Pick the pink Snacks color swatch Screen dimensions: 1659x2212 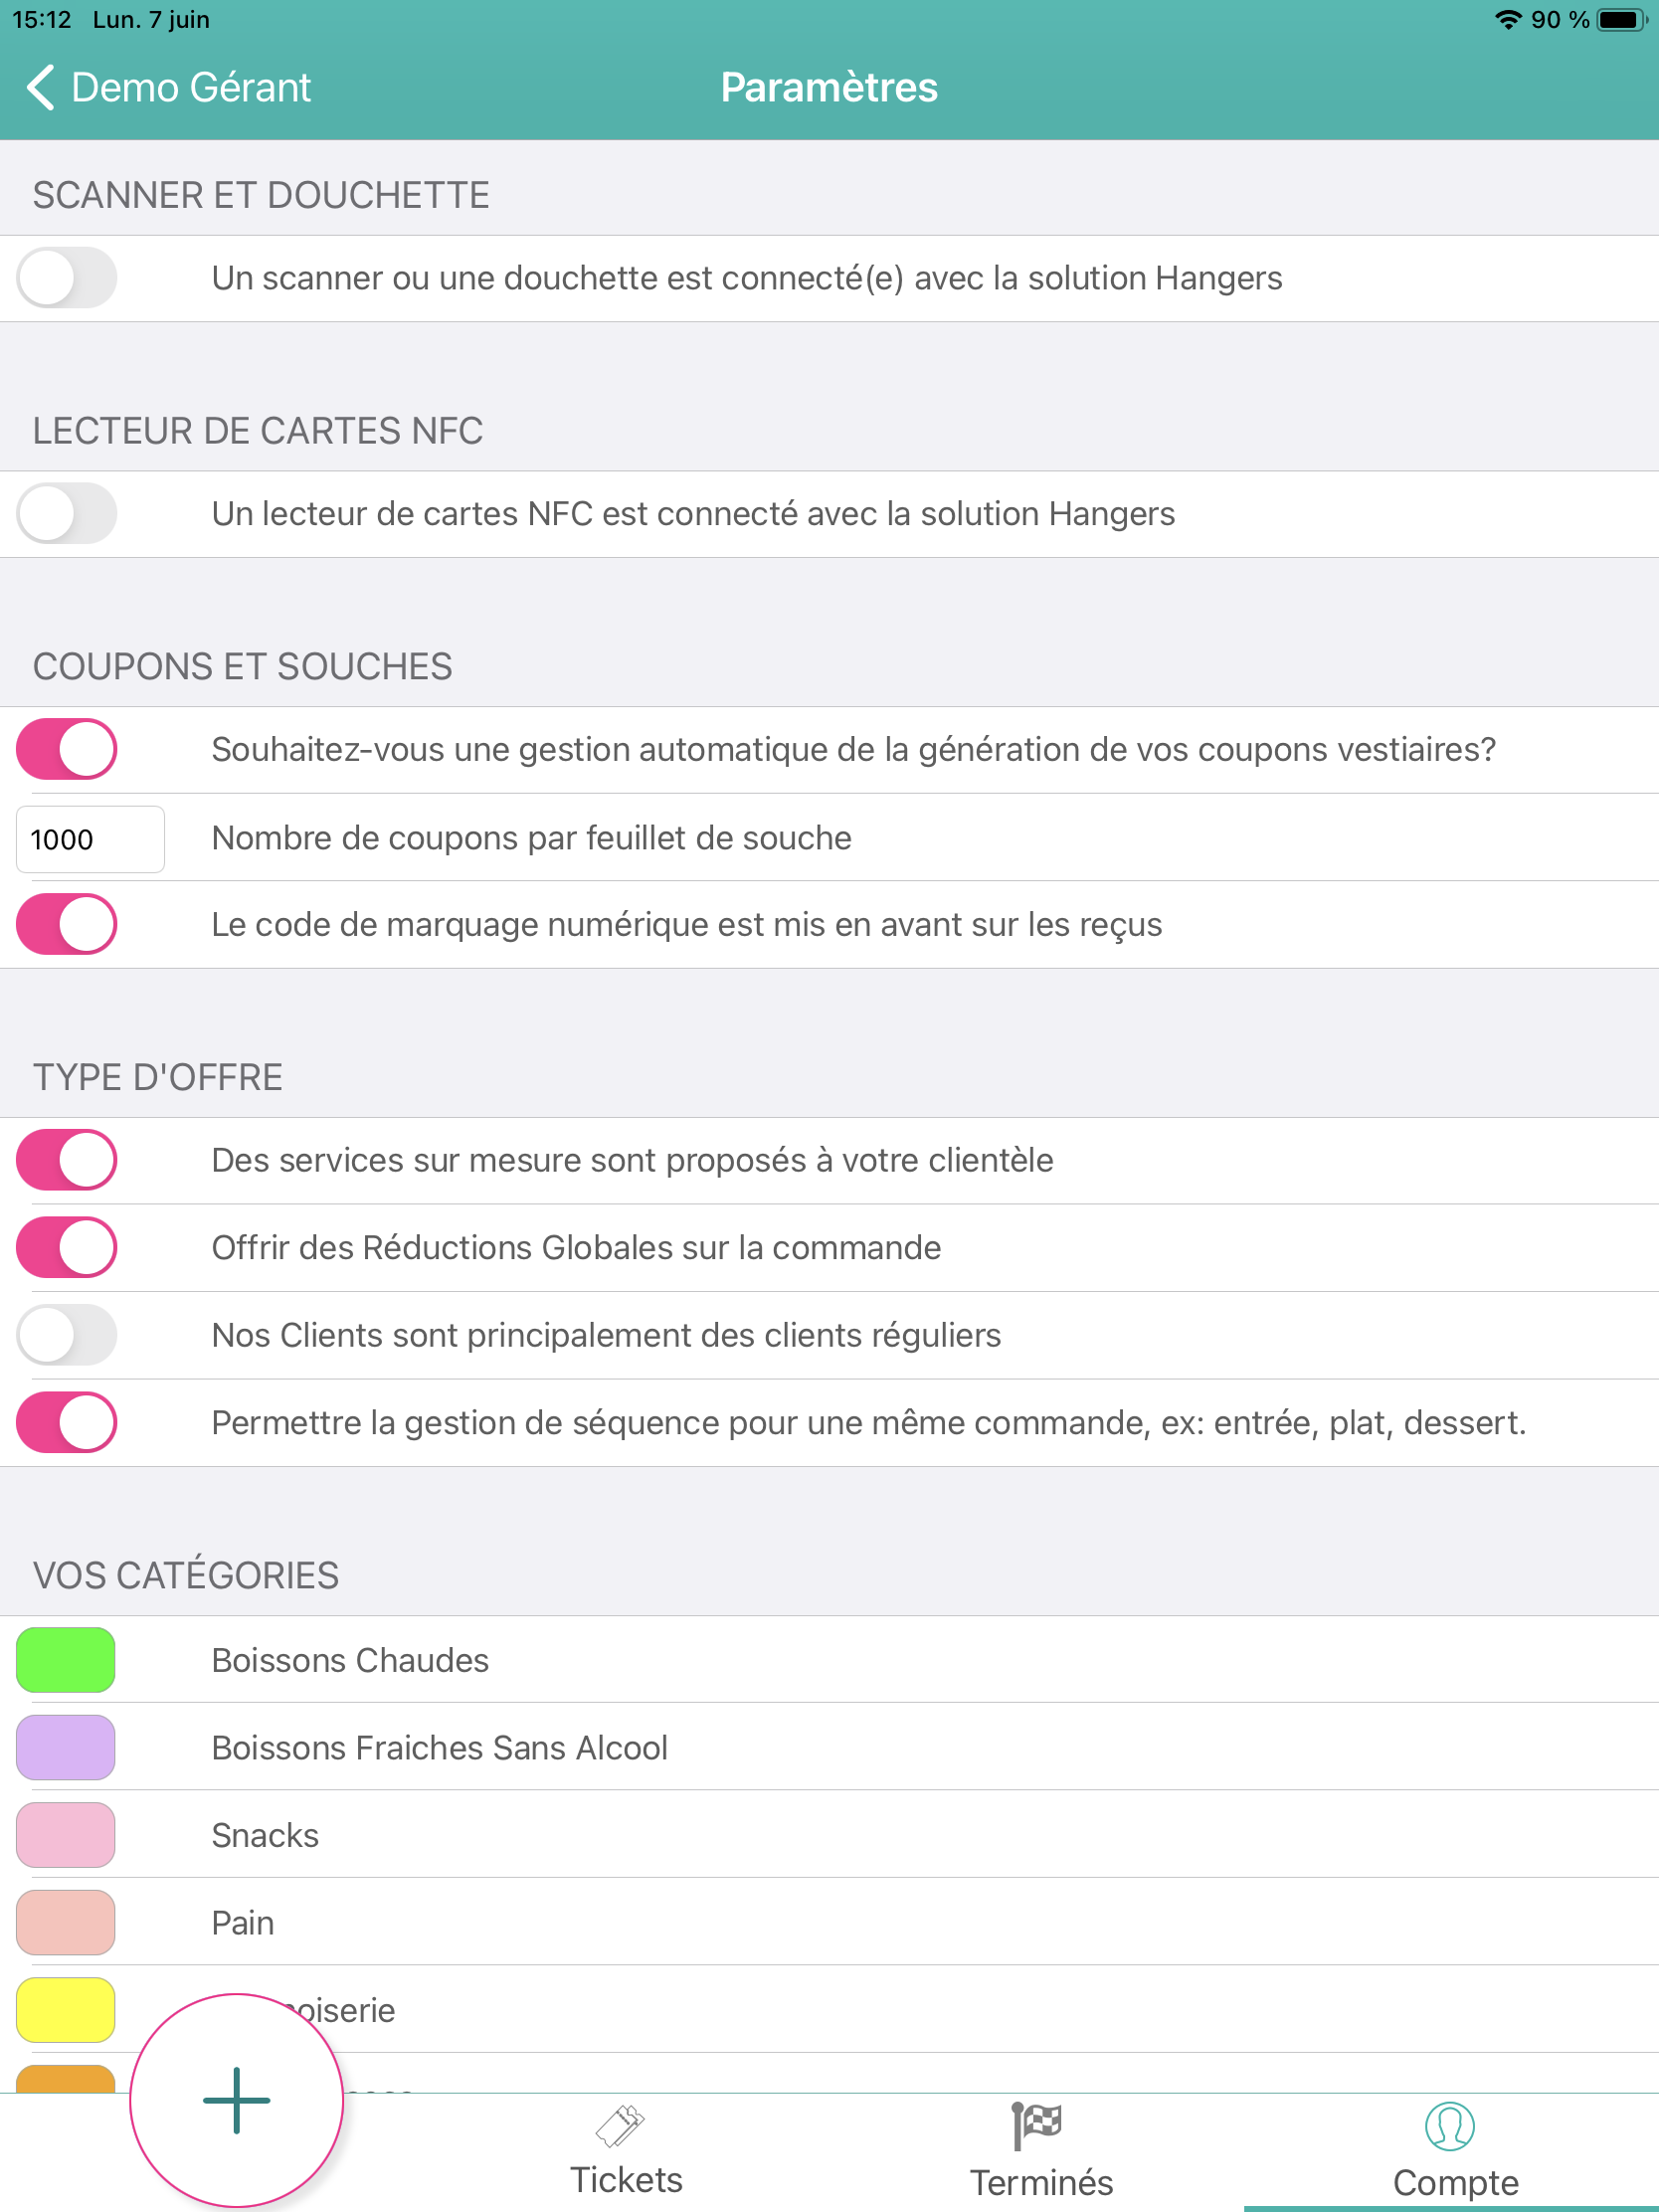coord(66,1835)
